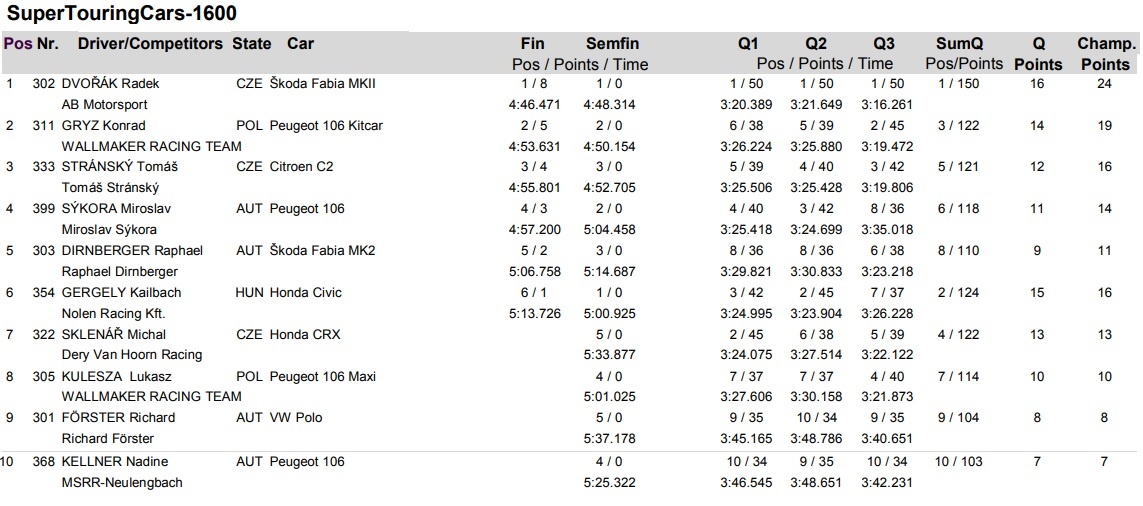The width and height of the screenshot is (1143, 506).
Task: Click Q3 time 3:16.261
Action: [x=887, y=104]
